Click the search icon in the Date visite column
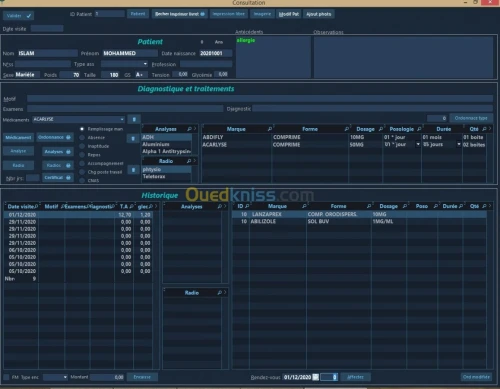 click(36, 206)
